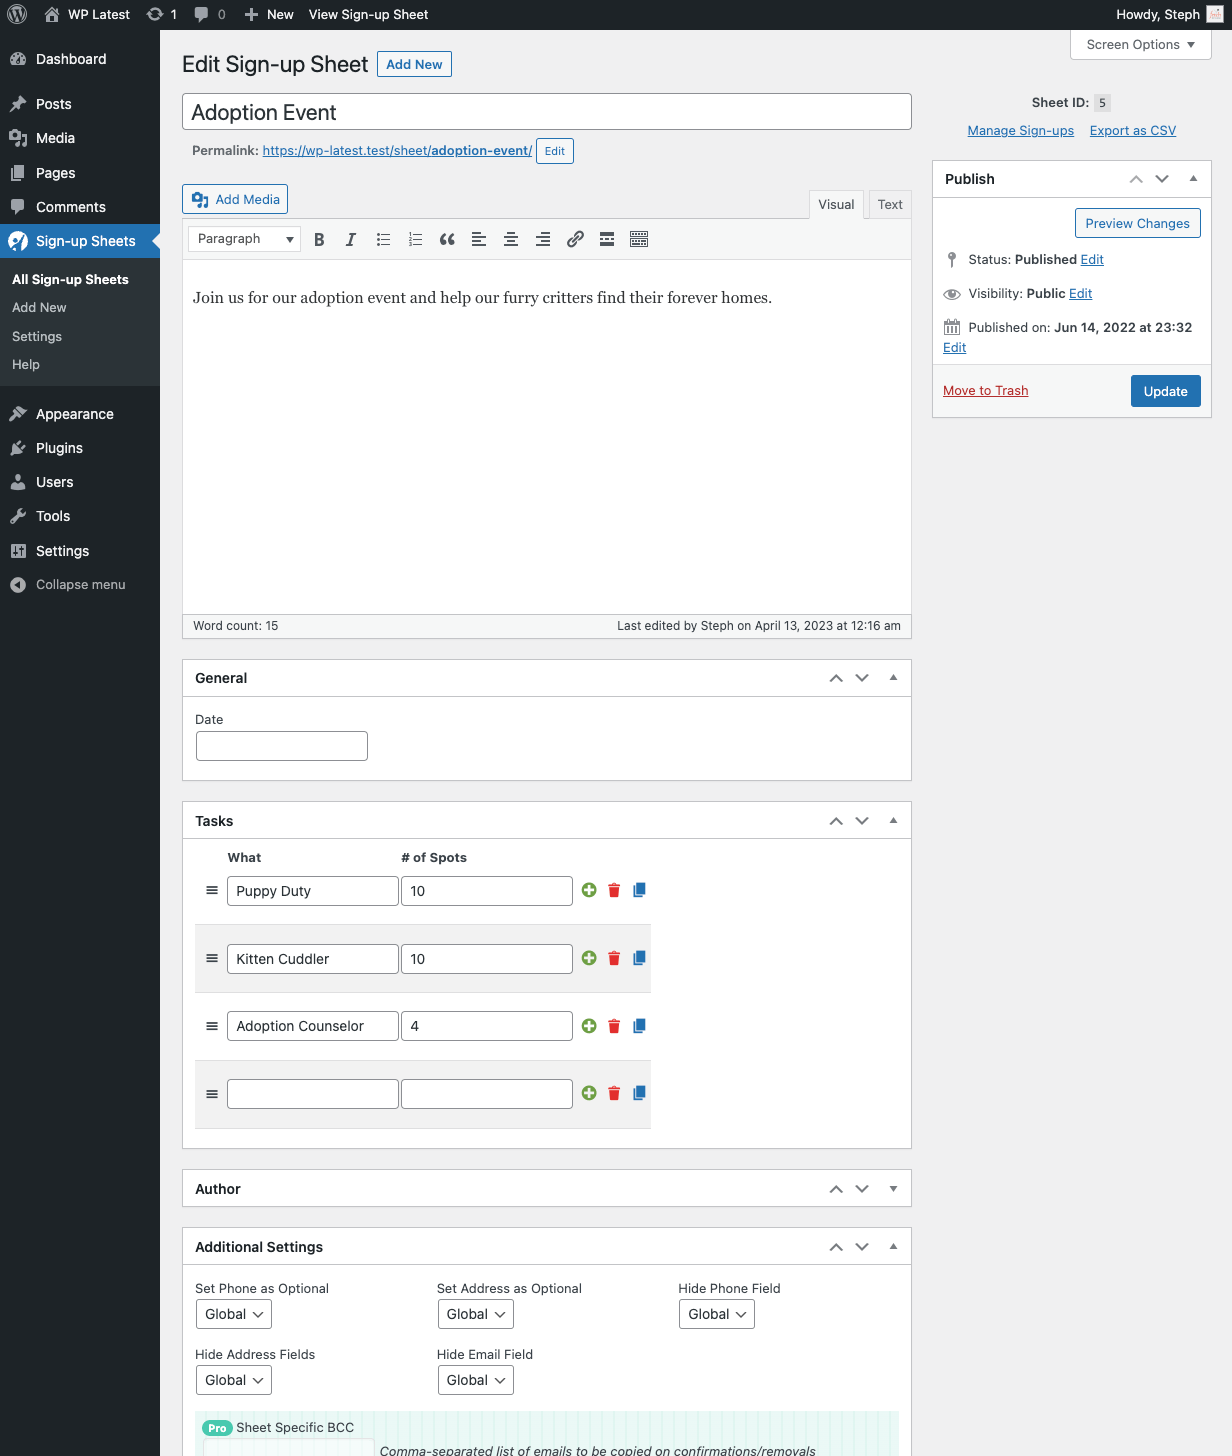The image size is (1232, 1456).
Task: Toggle the editor toolbar (kitchen sink)
Action: (x=639, y=239)
